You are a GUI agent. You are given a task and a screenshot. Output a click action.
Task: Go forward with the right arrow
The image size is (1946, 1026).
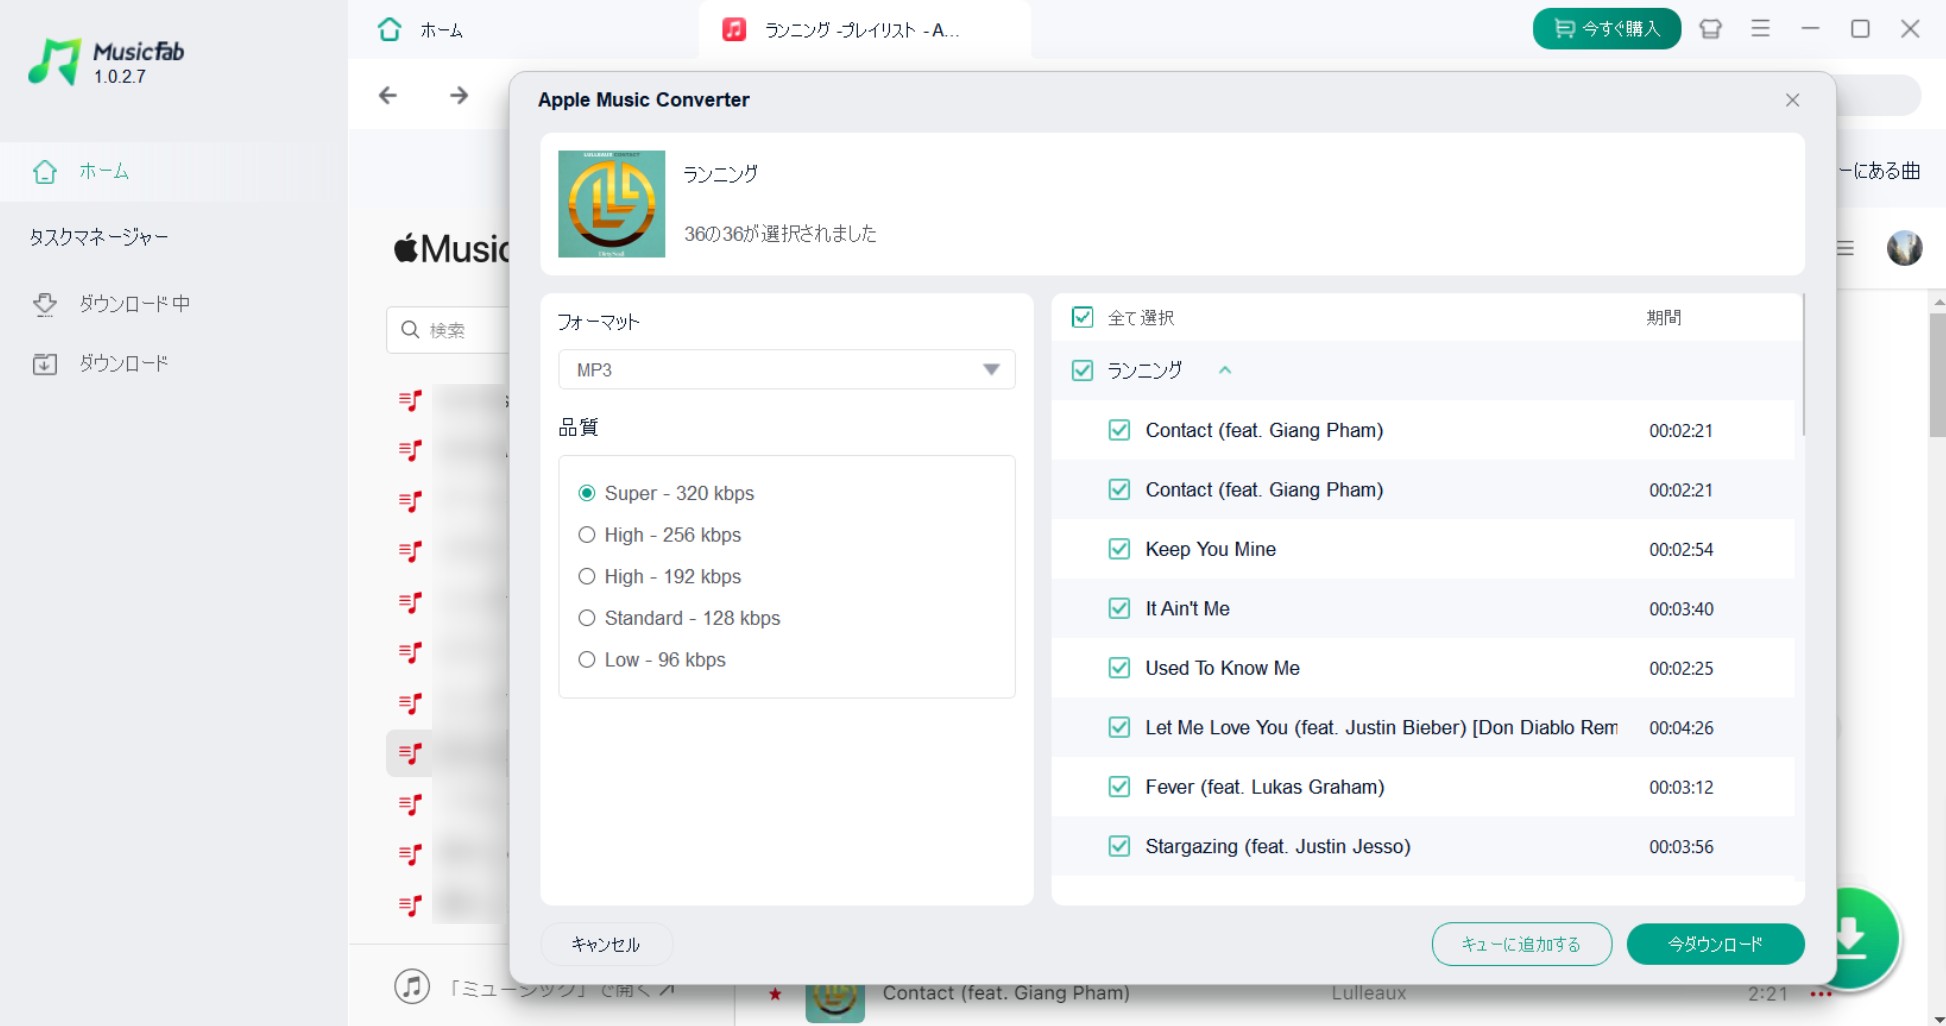pos(459,96)
